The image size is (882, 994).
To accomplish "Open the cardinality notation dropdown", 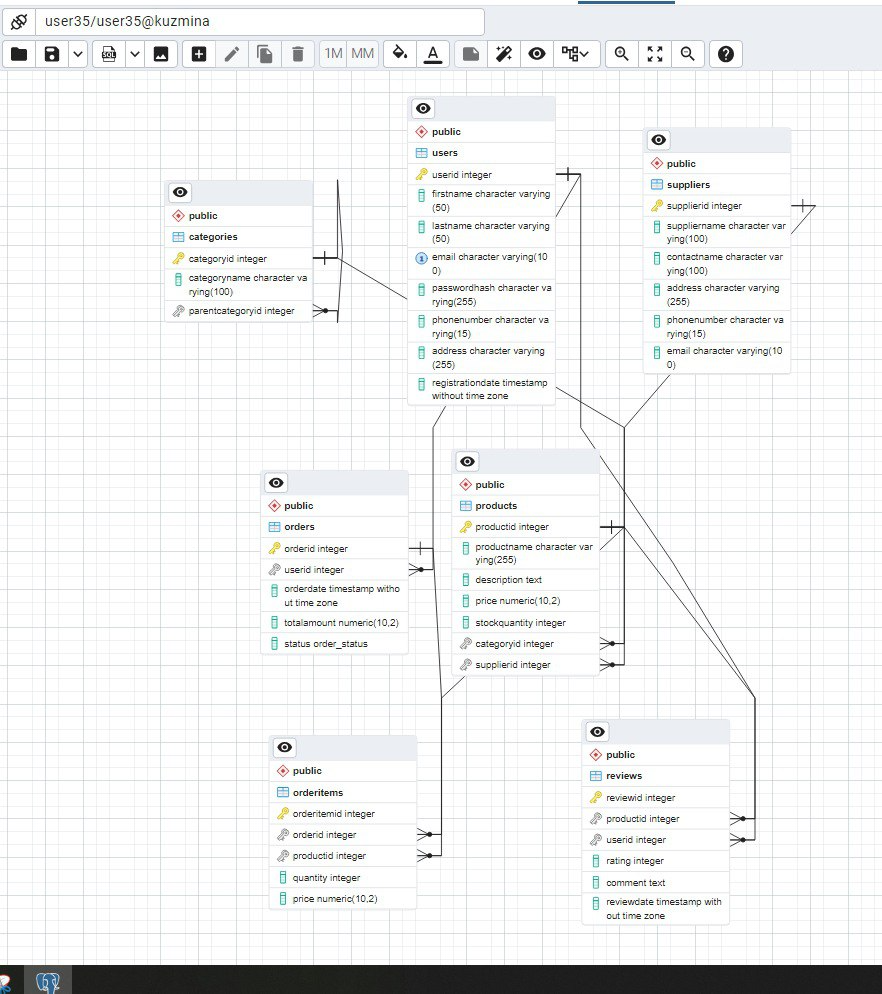I will (x=575, y=54).
